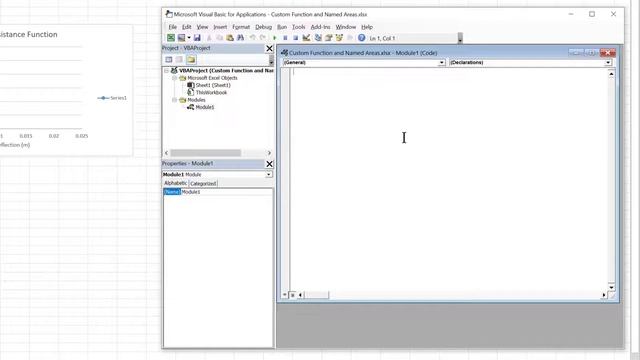Click the View Microsoft Excel toolbar icon

pyautogui.click(x=171, y=38)
